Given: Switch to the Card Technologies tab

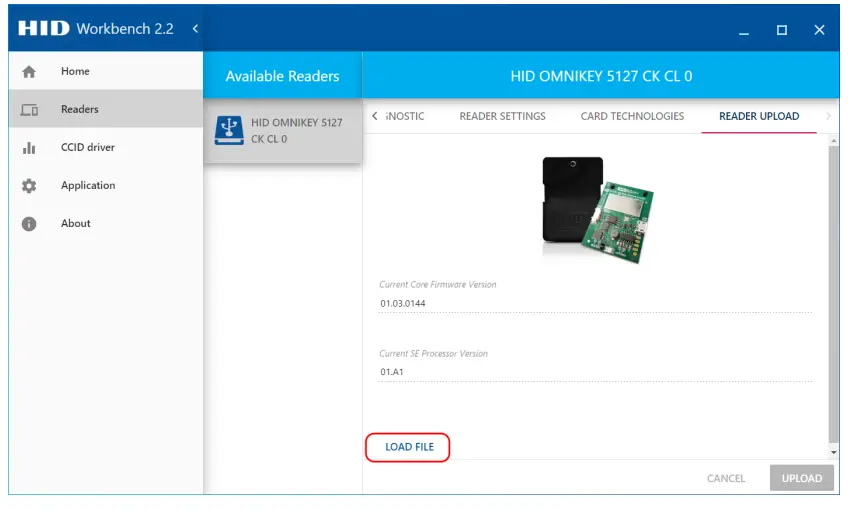Looking at the screenshot, I should 632,116.
